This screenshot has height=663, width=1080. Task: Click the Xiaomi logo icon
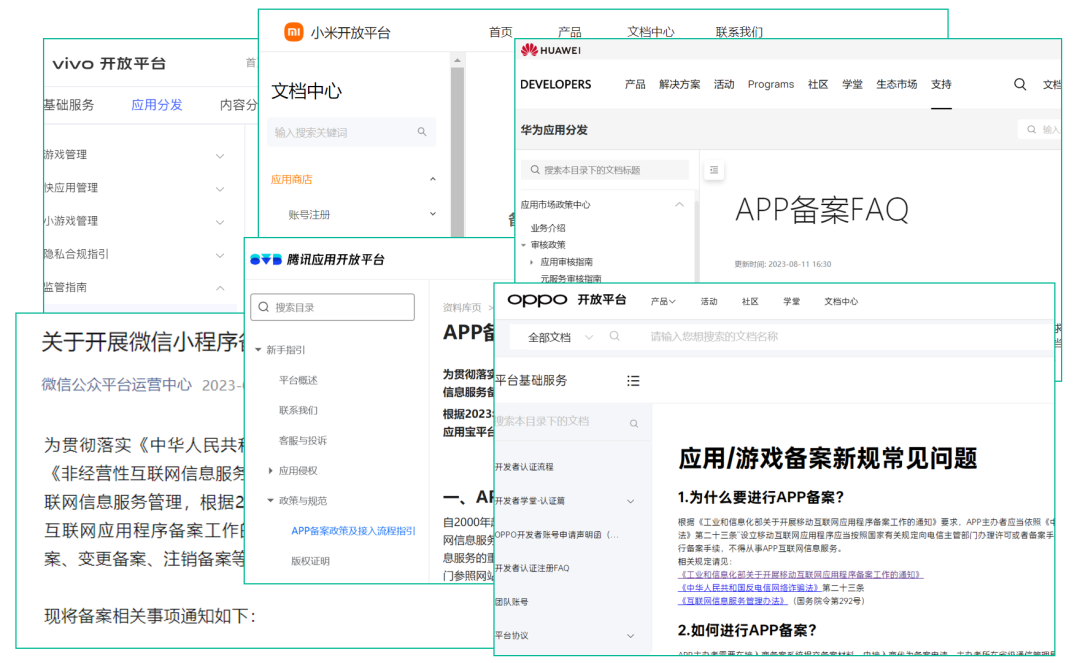click(294, 32)
